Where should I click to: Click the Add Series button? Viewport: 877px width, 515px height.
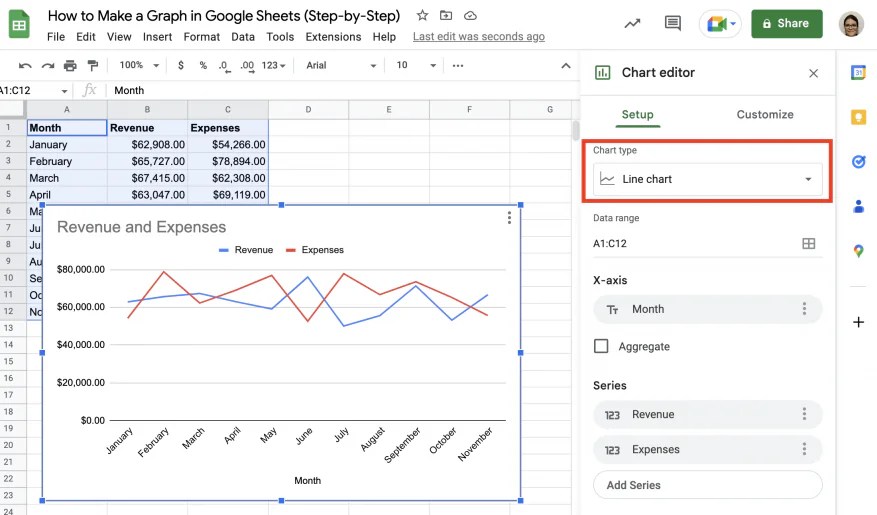pyautogui.click(x=708, y=485)
